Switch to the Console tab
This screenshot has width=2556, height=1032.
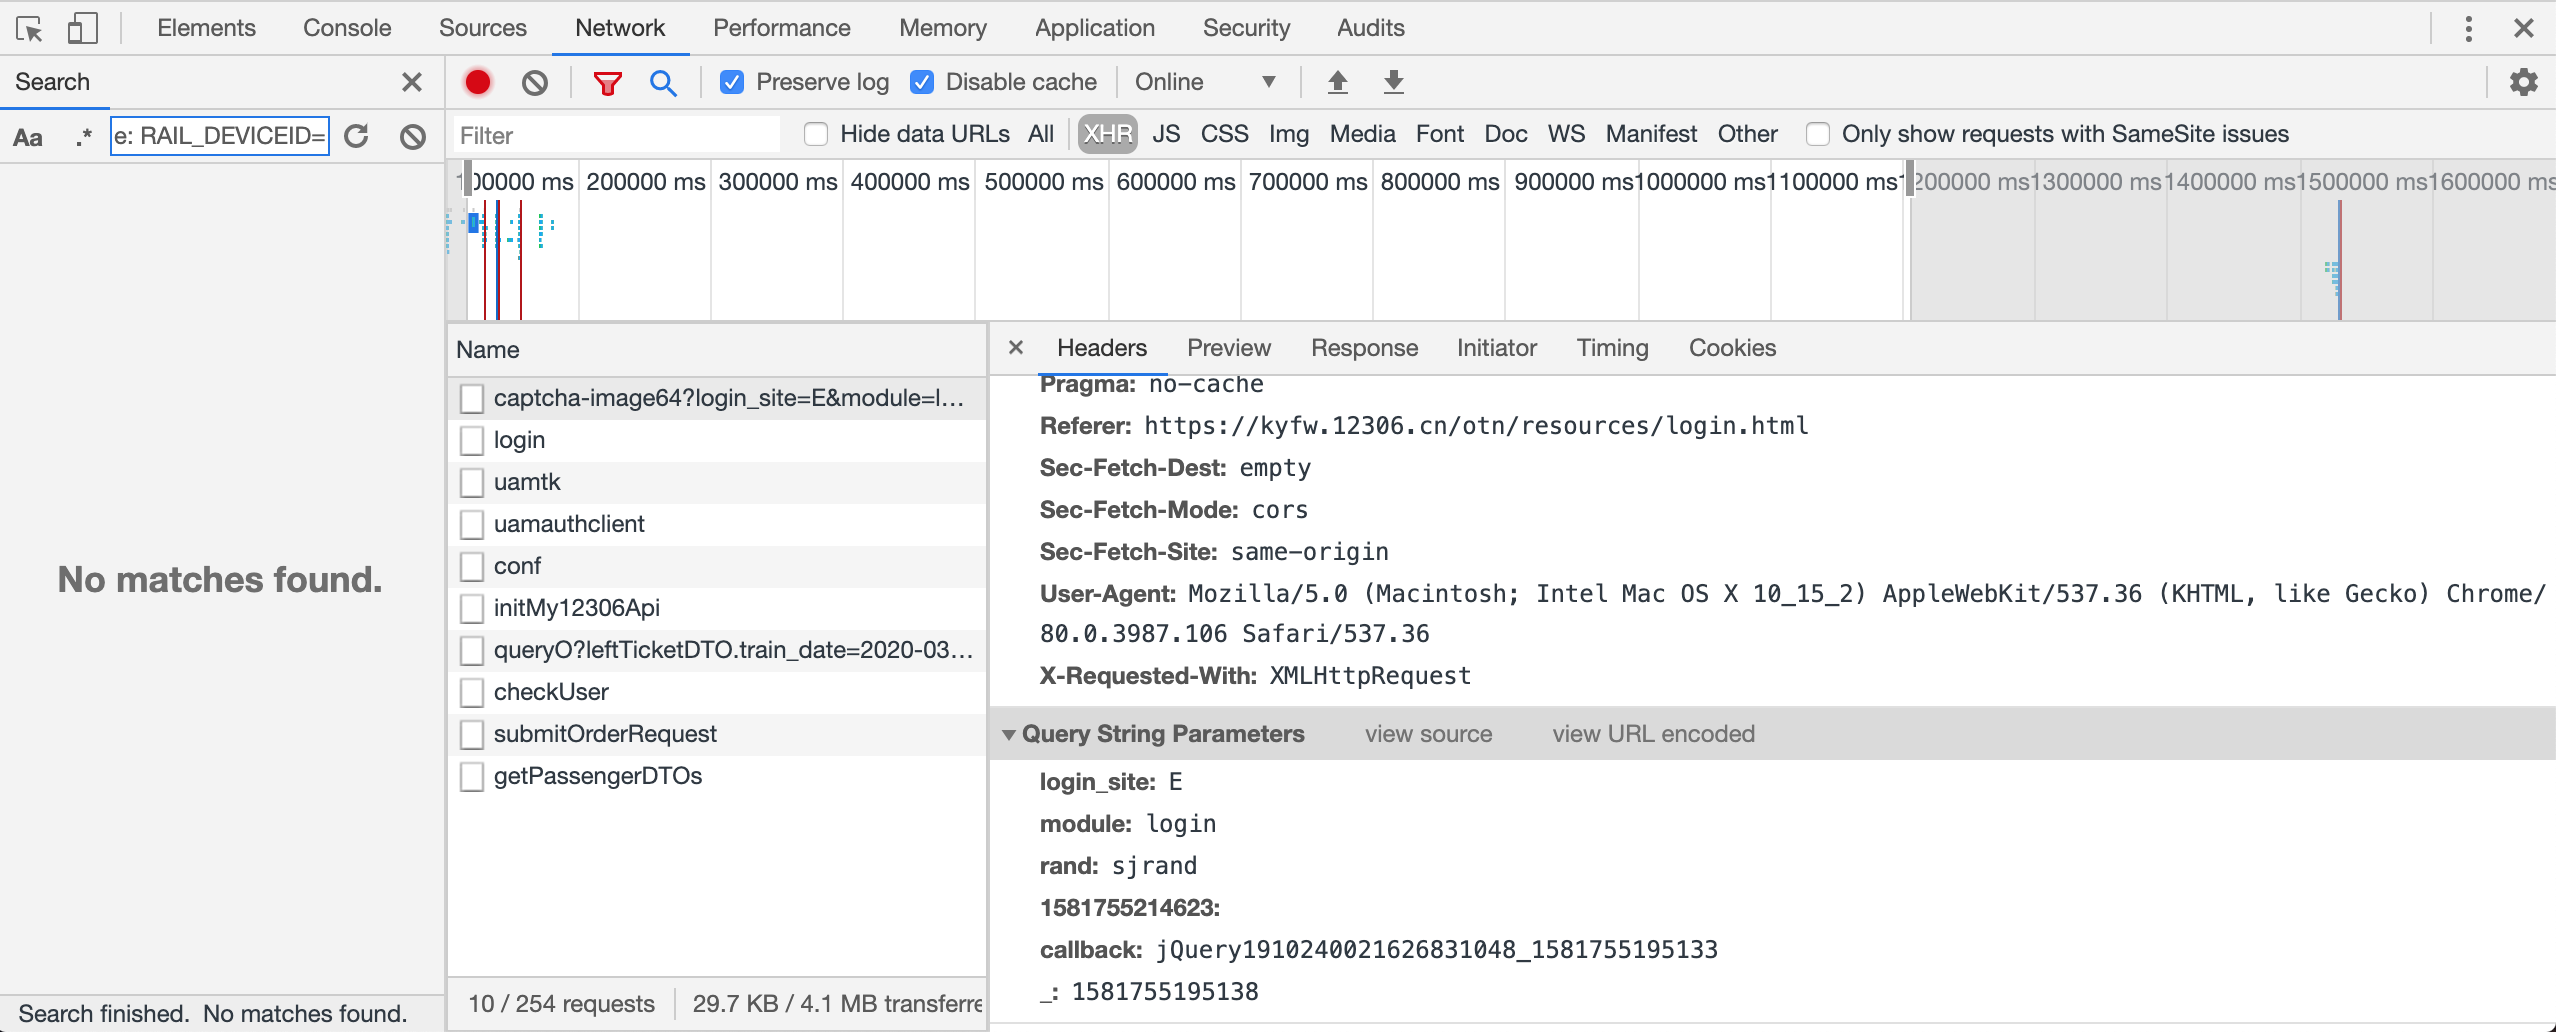point(346,28)
